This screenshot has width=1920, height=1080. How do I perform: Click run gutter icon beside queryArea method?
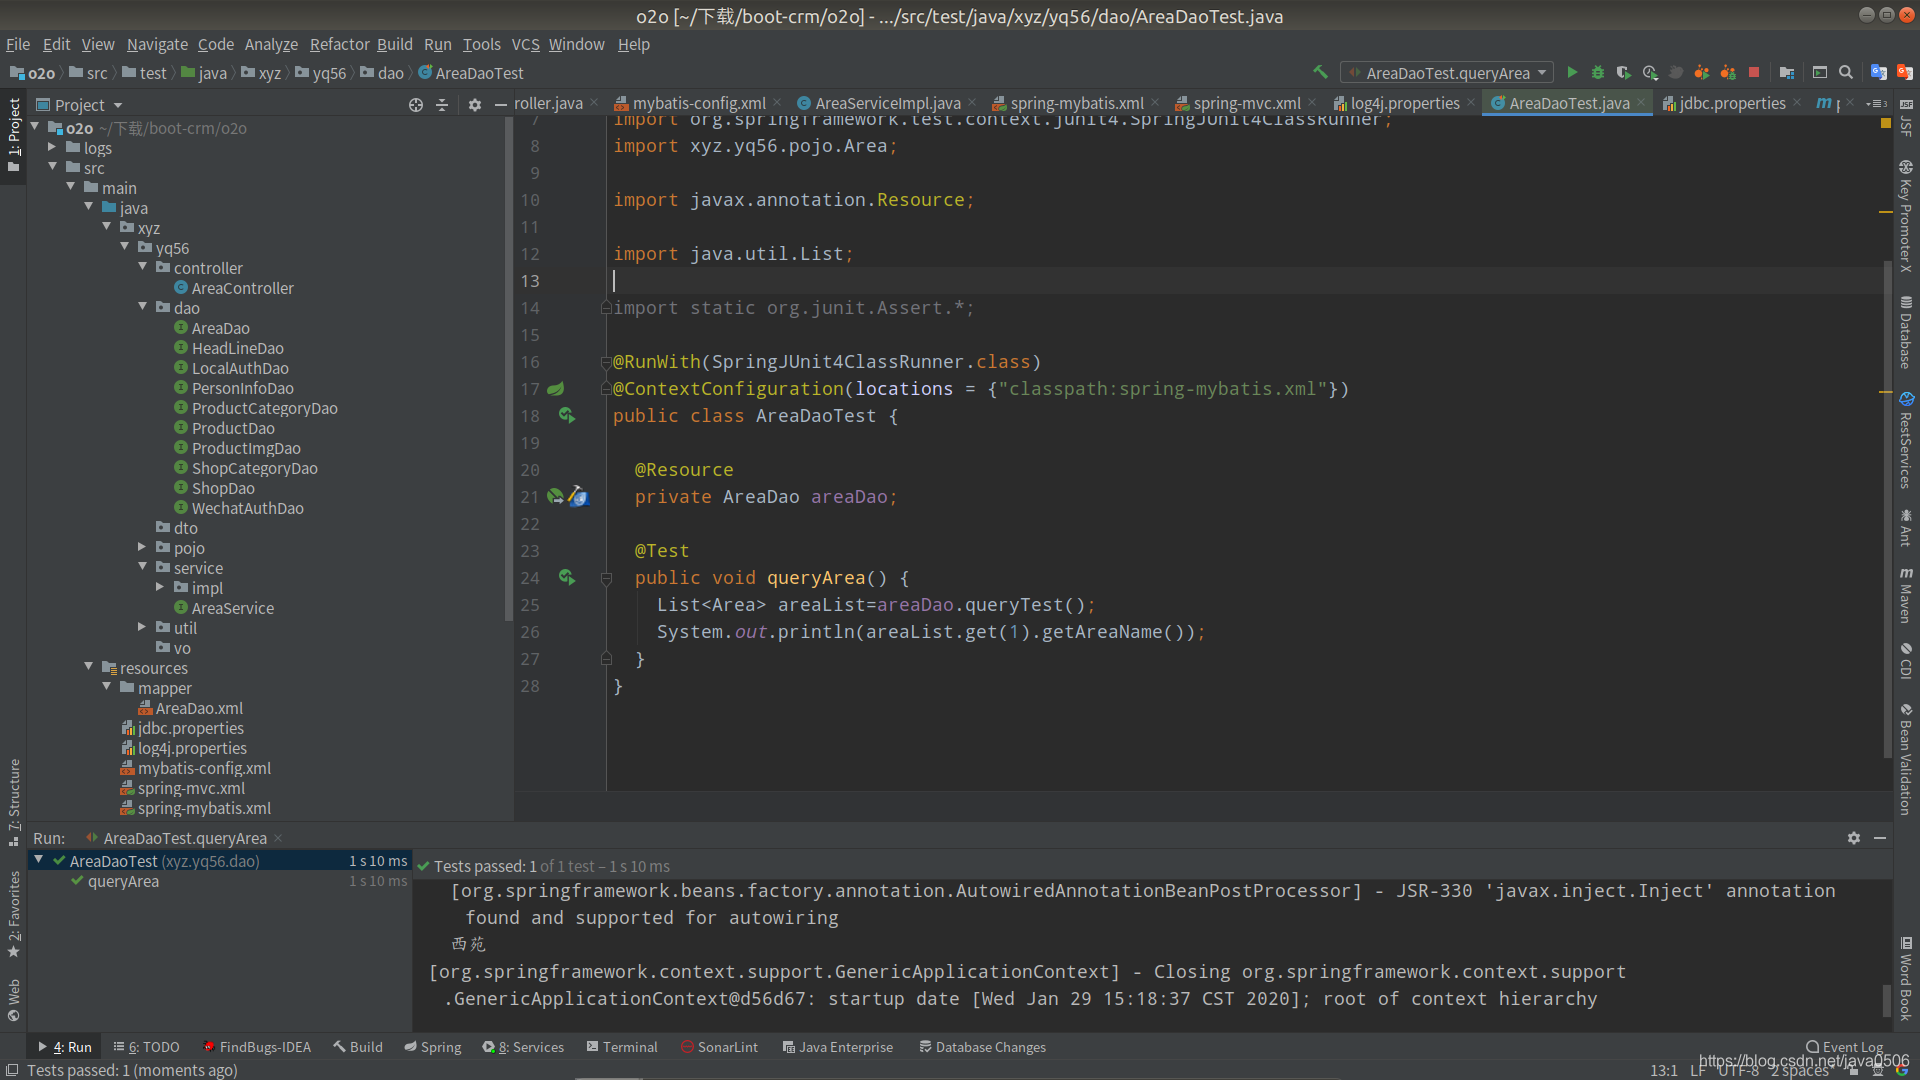pyautogui.click(x=567, y=577)
